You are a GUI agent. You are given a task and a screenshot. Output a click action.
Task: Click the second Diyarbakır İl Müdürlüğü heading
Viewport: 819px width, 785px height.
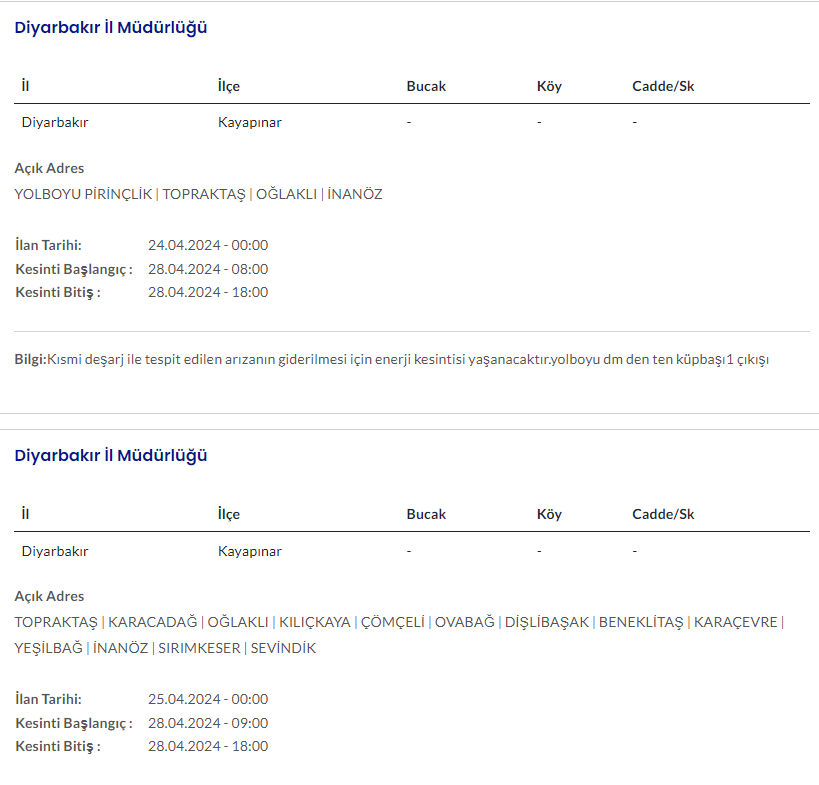point(110,456)
